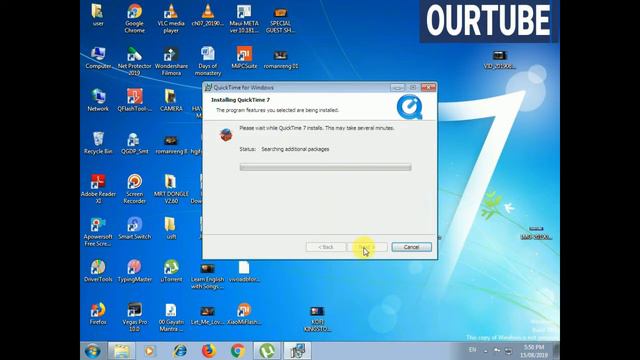This screenshot has height=360, width=640.
Task: Open the Recycle Bin
Action: 98,143
